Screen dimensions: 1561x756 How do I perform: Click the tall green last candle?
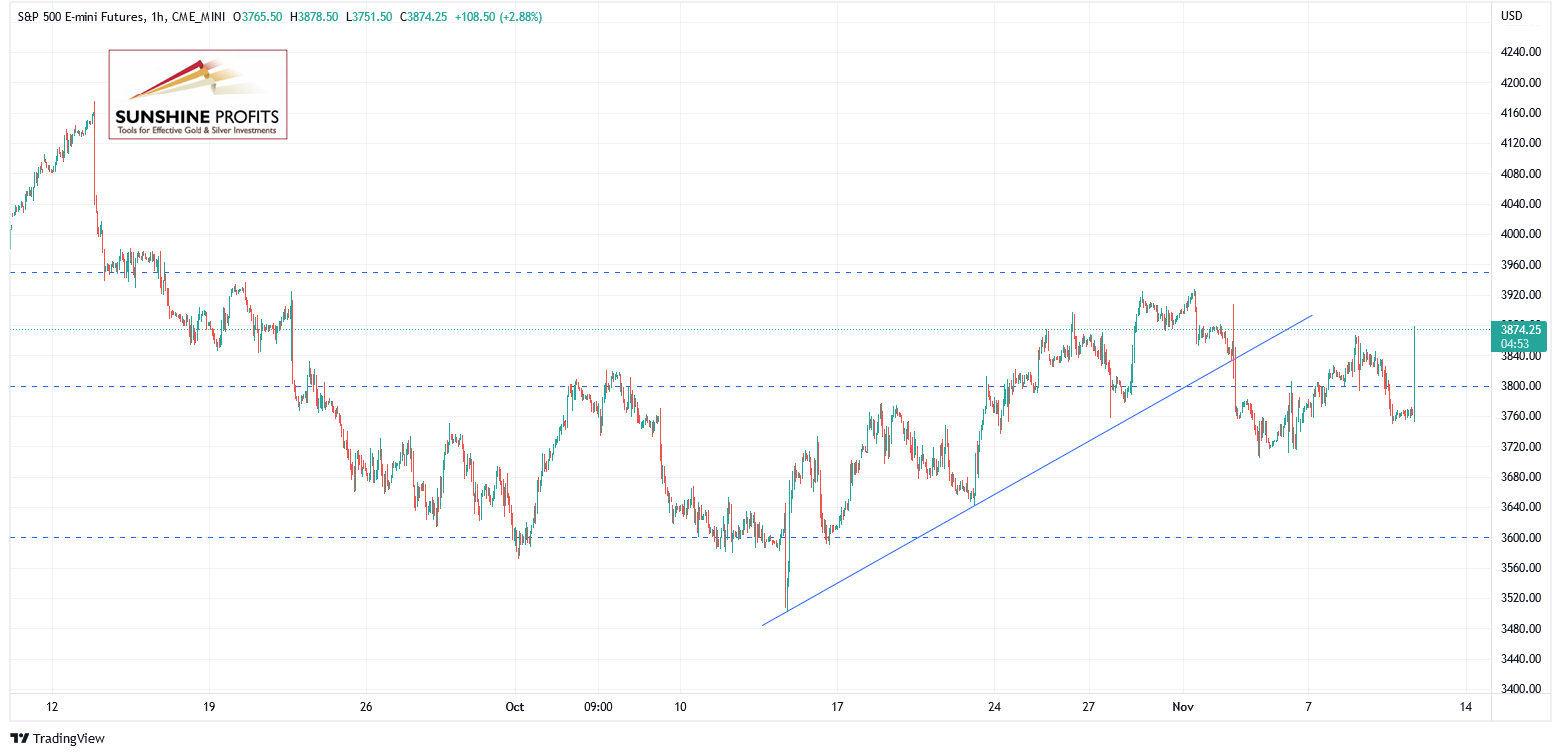[1415, 372]
